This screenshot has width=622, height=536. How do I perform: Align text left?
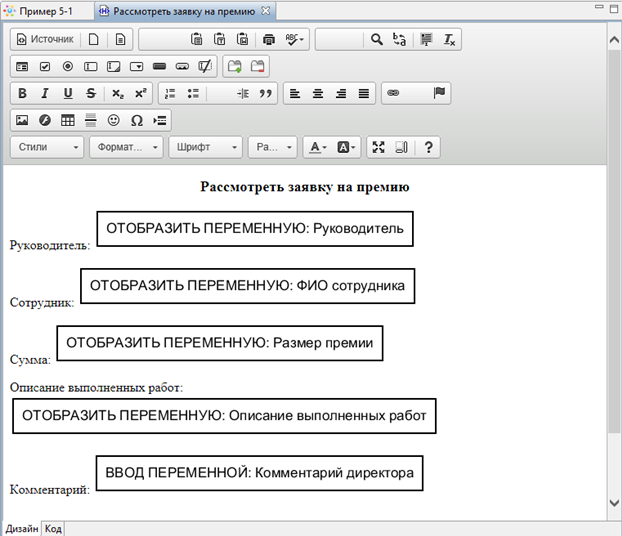click(x=295, y=93)
